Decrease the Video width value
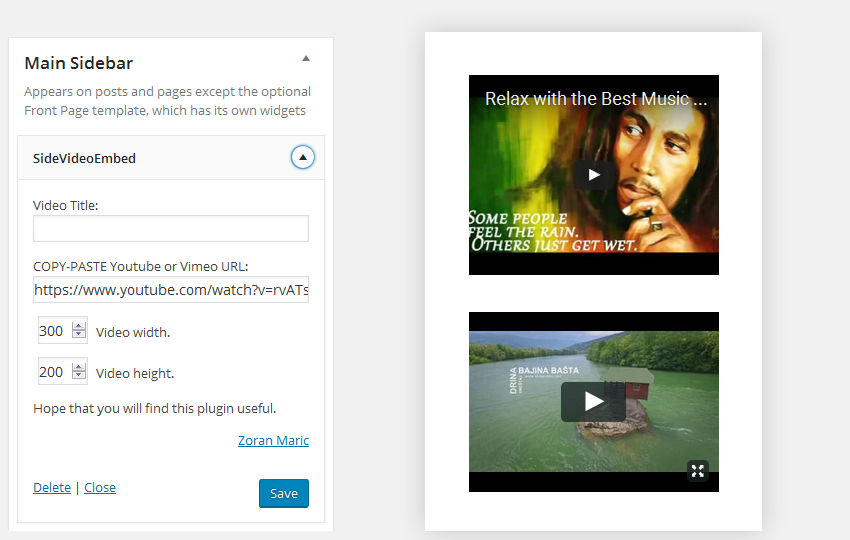 (x=79, y=334)
